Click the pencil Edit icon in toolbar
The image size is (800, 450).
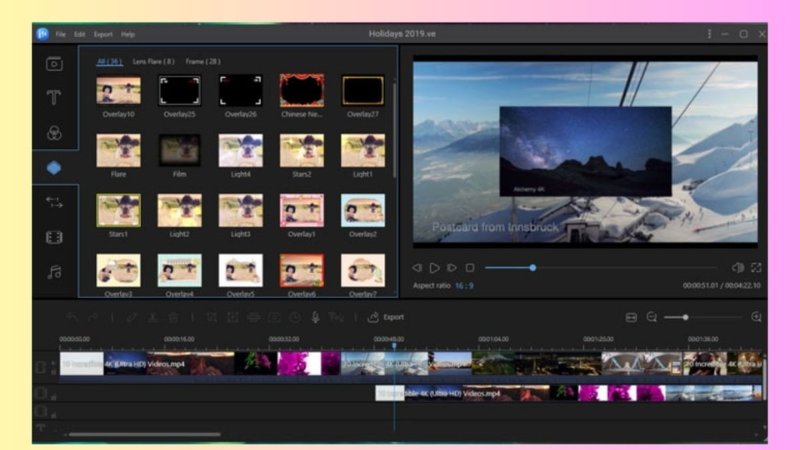(132, 317)
